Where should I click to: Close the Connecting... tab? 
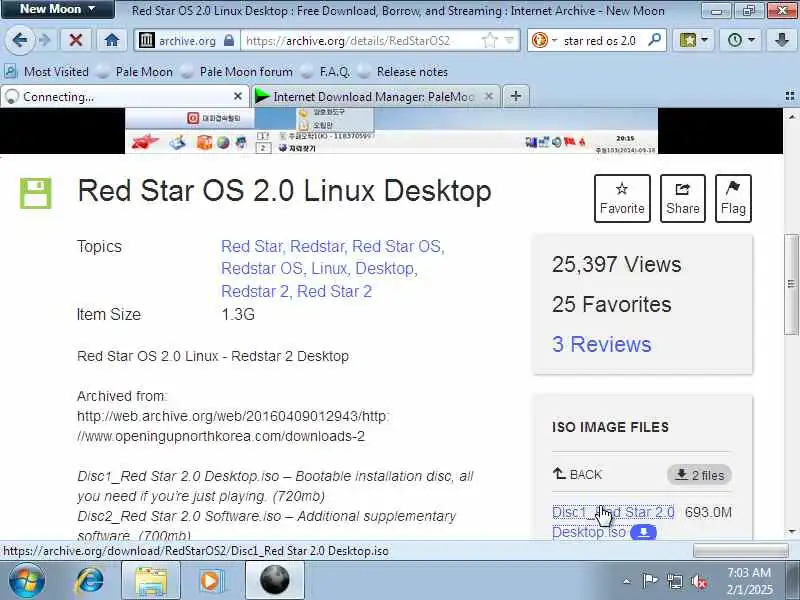[x=238, y=96]
